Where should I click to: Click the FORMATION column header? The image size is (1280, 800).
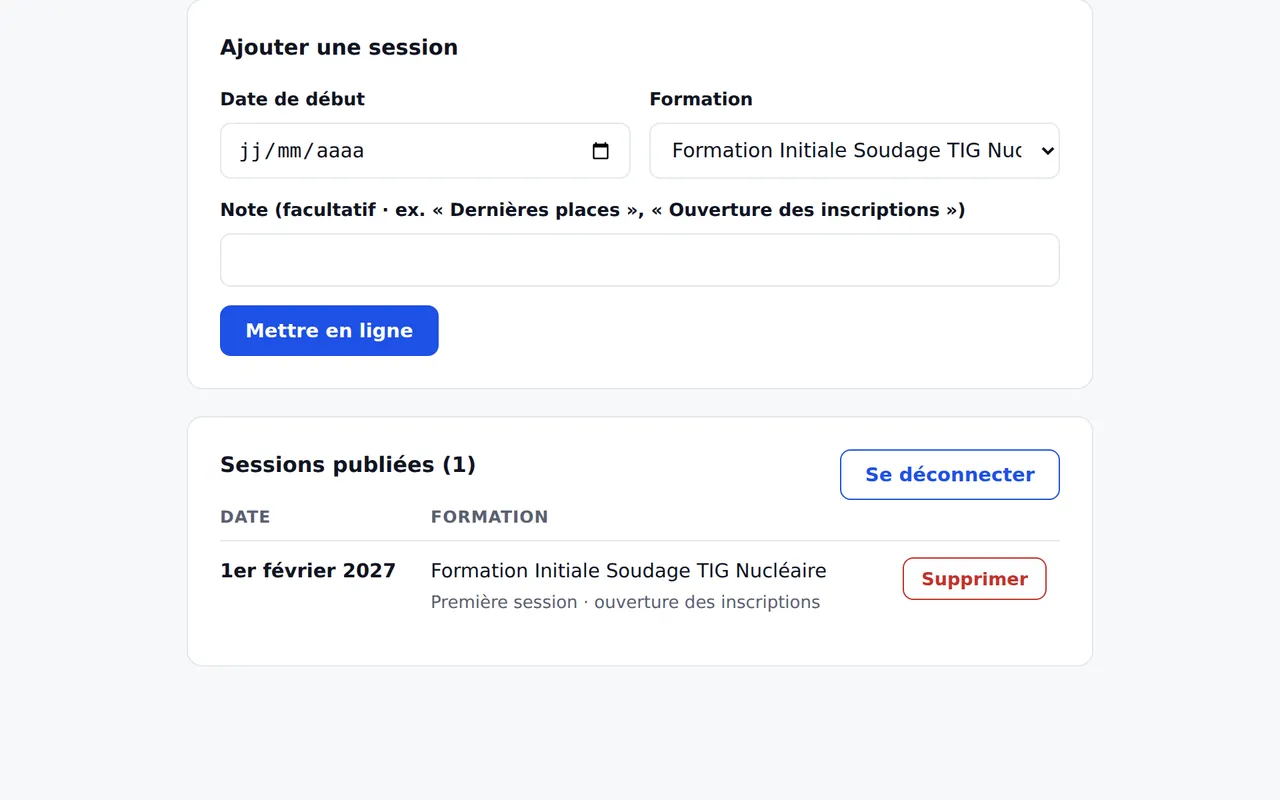click(489, 517)
